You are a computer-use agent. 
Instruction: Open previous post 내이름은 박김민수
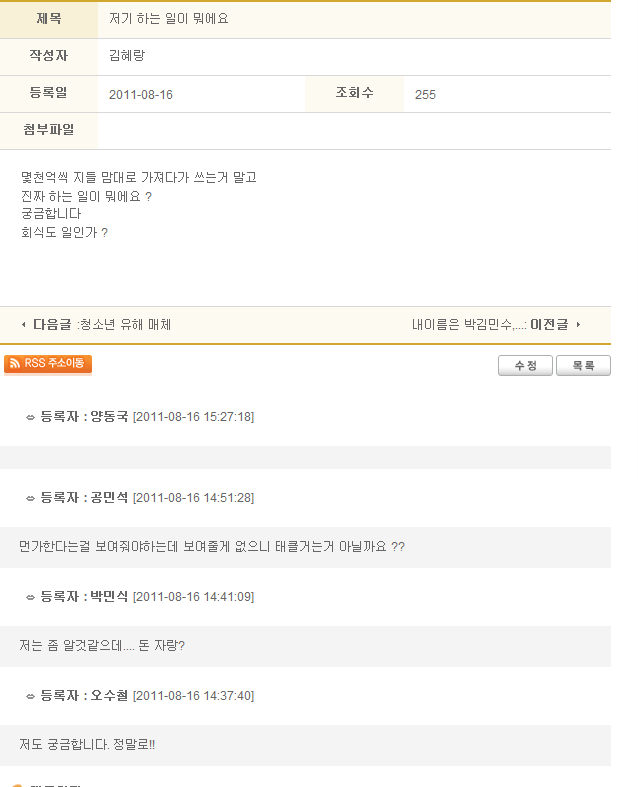point(468,325)
